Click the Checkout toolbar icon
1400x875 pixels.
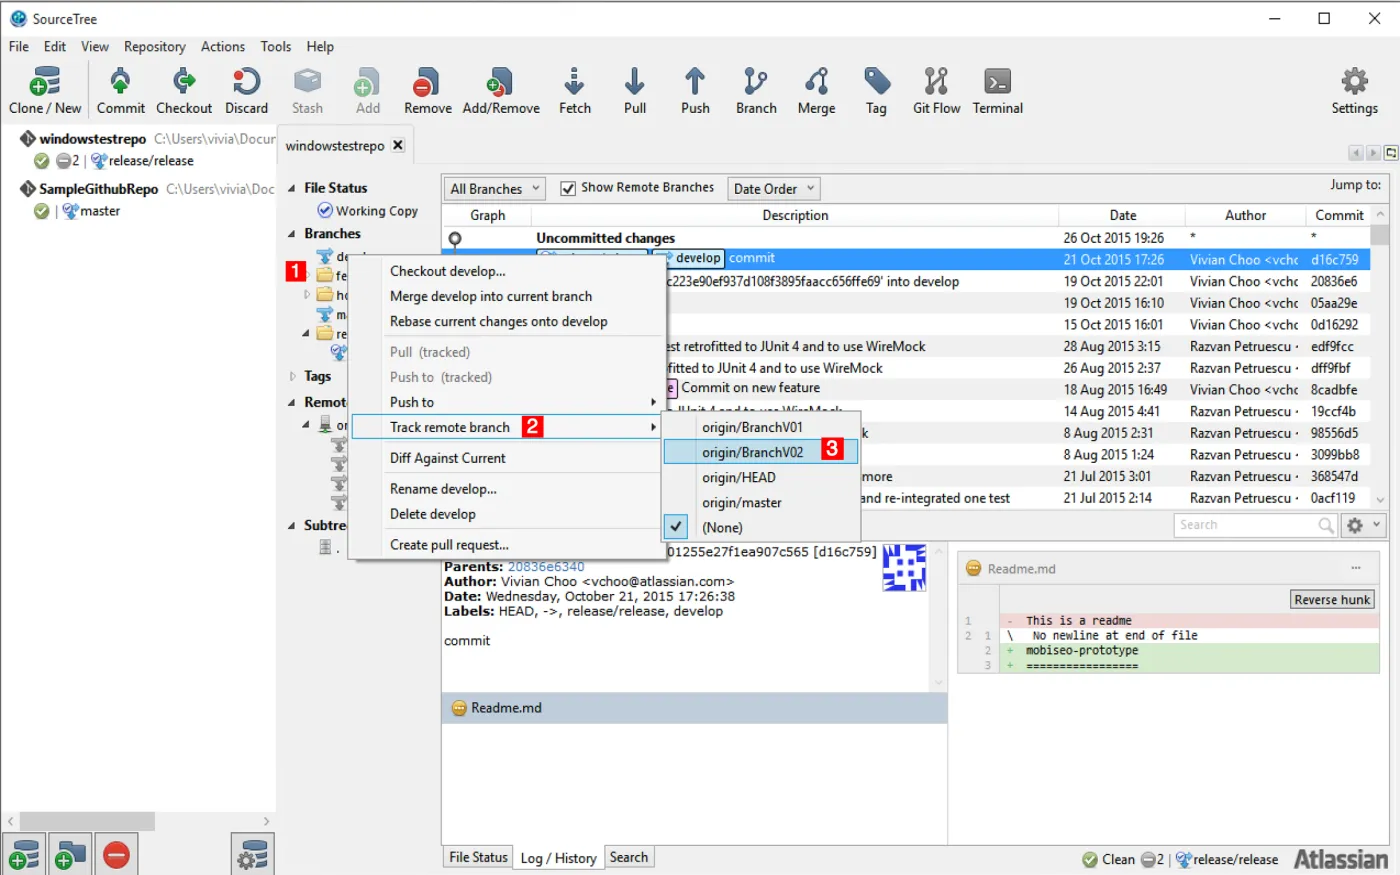point(184,91)
